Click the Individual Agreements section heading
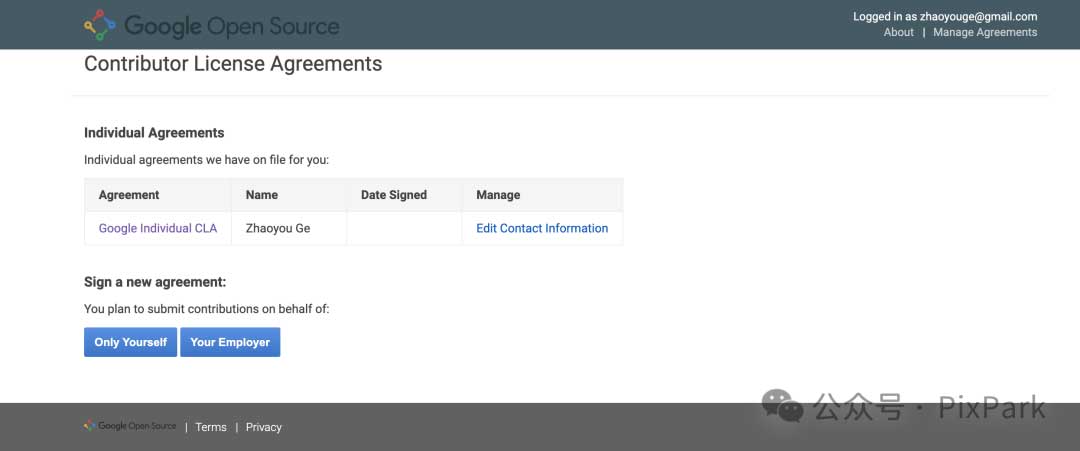The height and width of the screenshot is (451, 1080). point(154,133)
